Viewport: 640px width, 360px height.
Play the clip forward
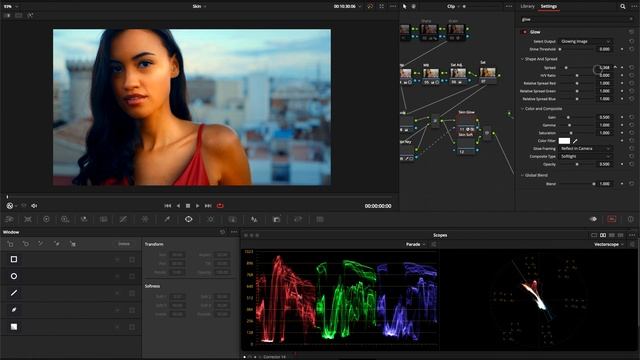click(x=198, y=206)
